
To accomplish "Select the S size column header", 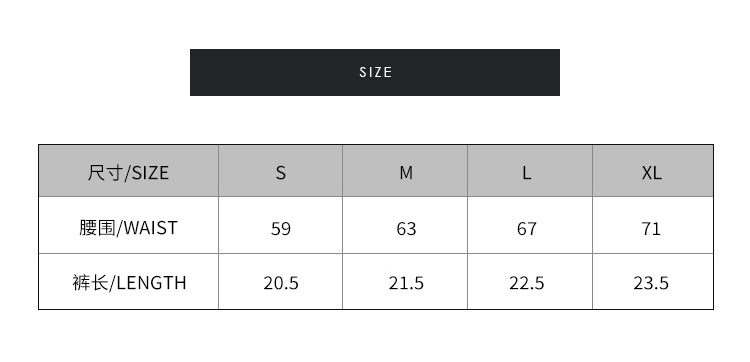I will tap(281, 171).
